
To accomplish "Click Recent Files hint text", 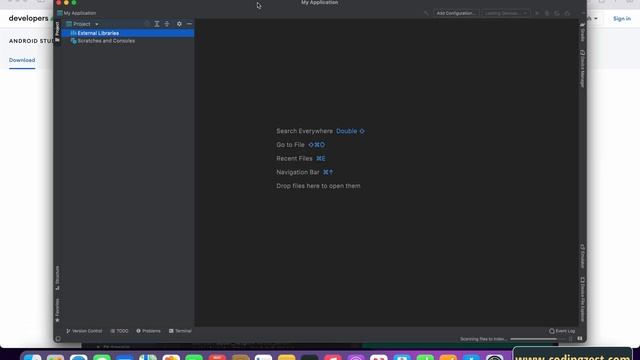I will tap(294, 158).
